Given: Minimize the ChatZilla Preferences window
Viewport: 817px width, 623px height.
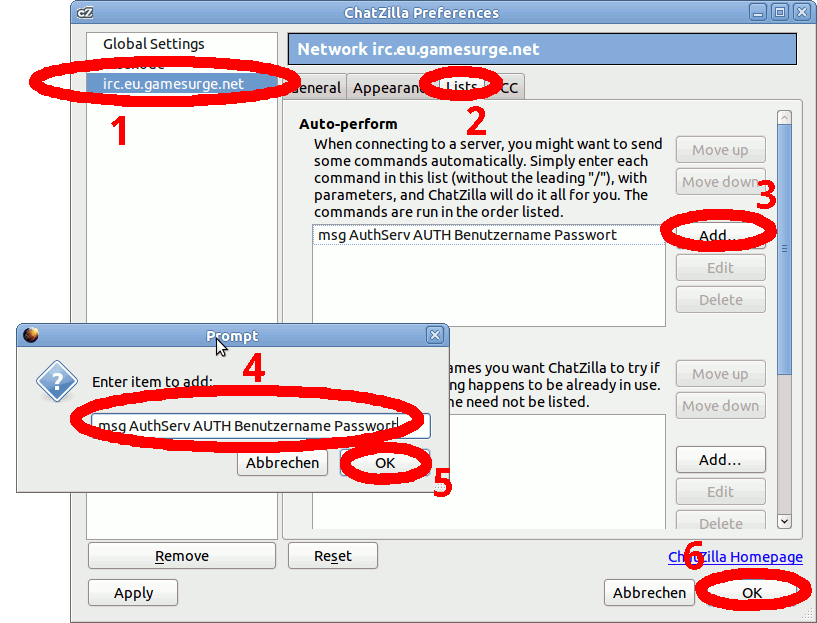Looking at the screenshot, I should pyautogui.click(x=758, y=13).
